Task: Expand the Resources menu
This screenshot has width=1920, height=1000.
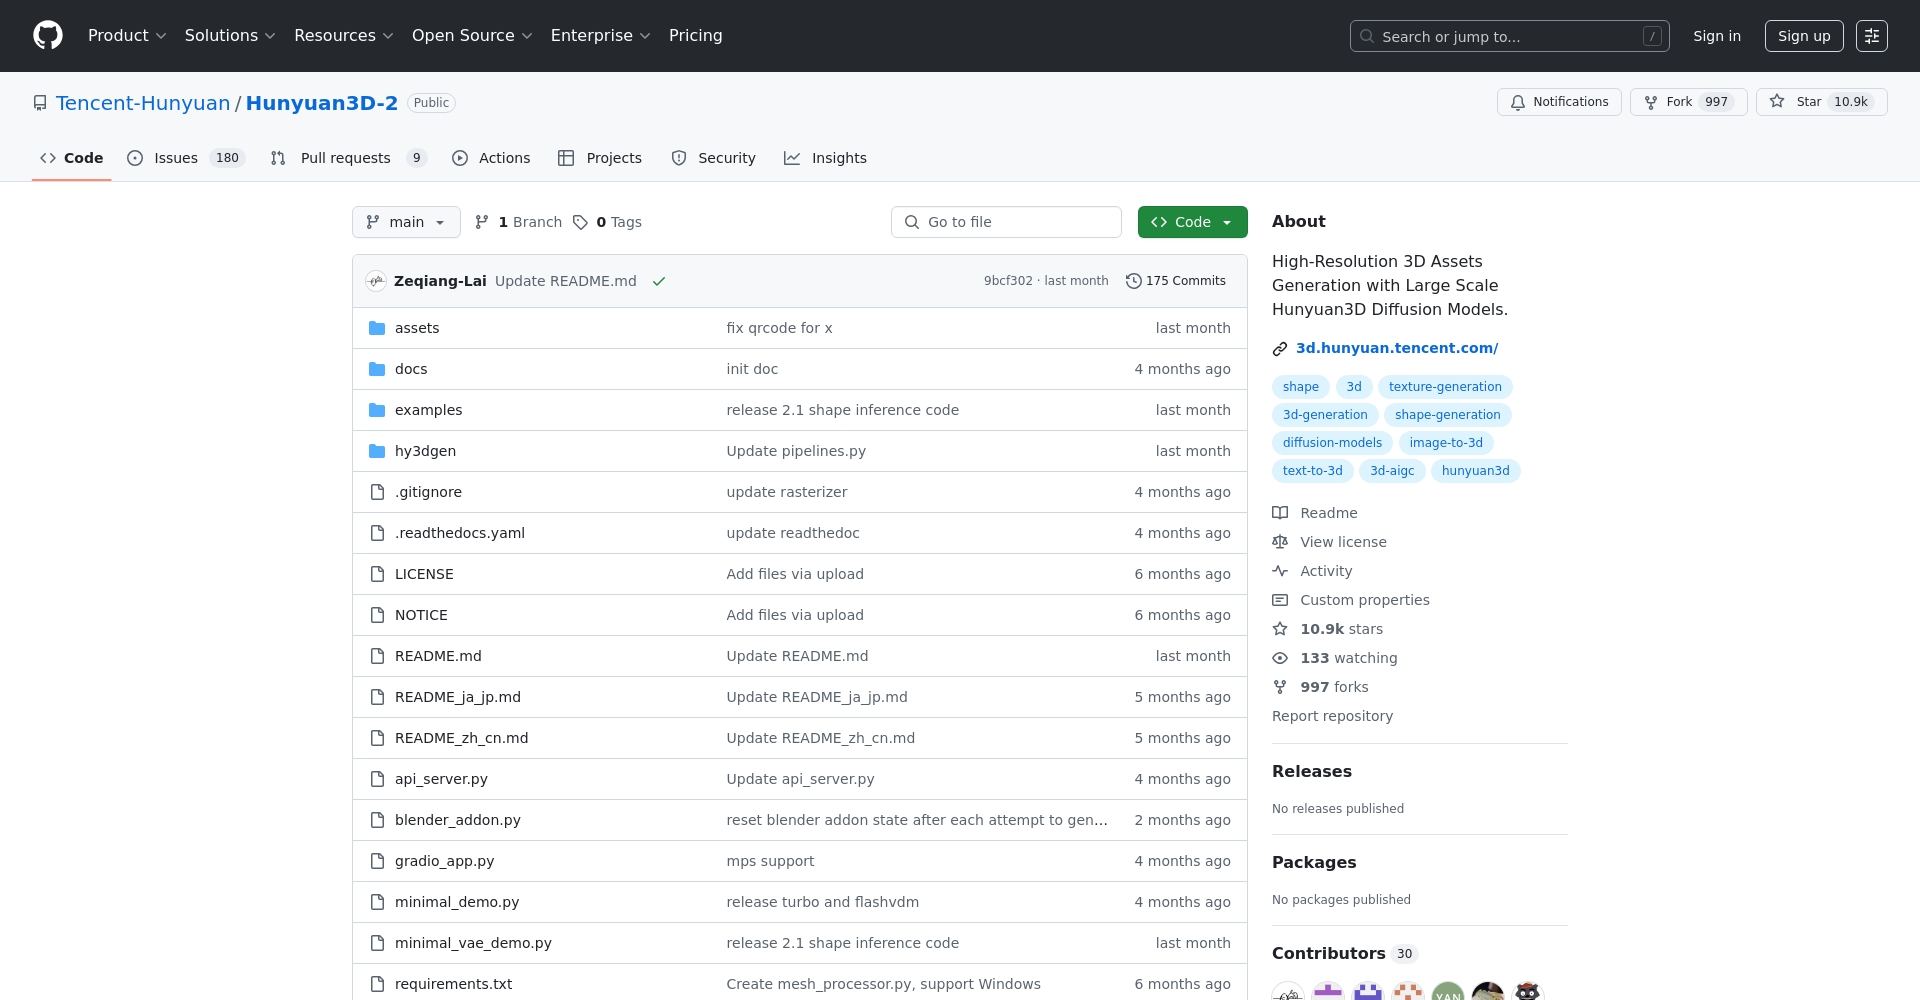Action: point(344,36)
